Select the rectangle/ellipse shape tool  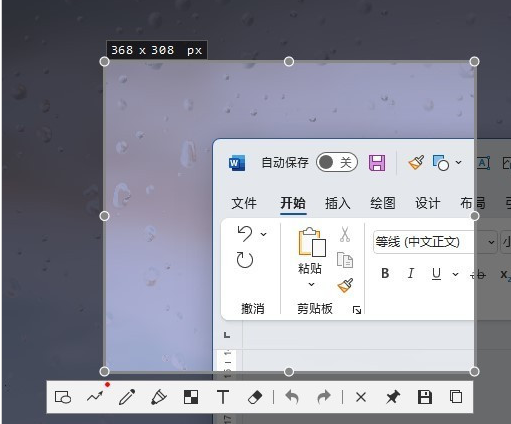pos(63,397)
